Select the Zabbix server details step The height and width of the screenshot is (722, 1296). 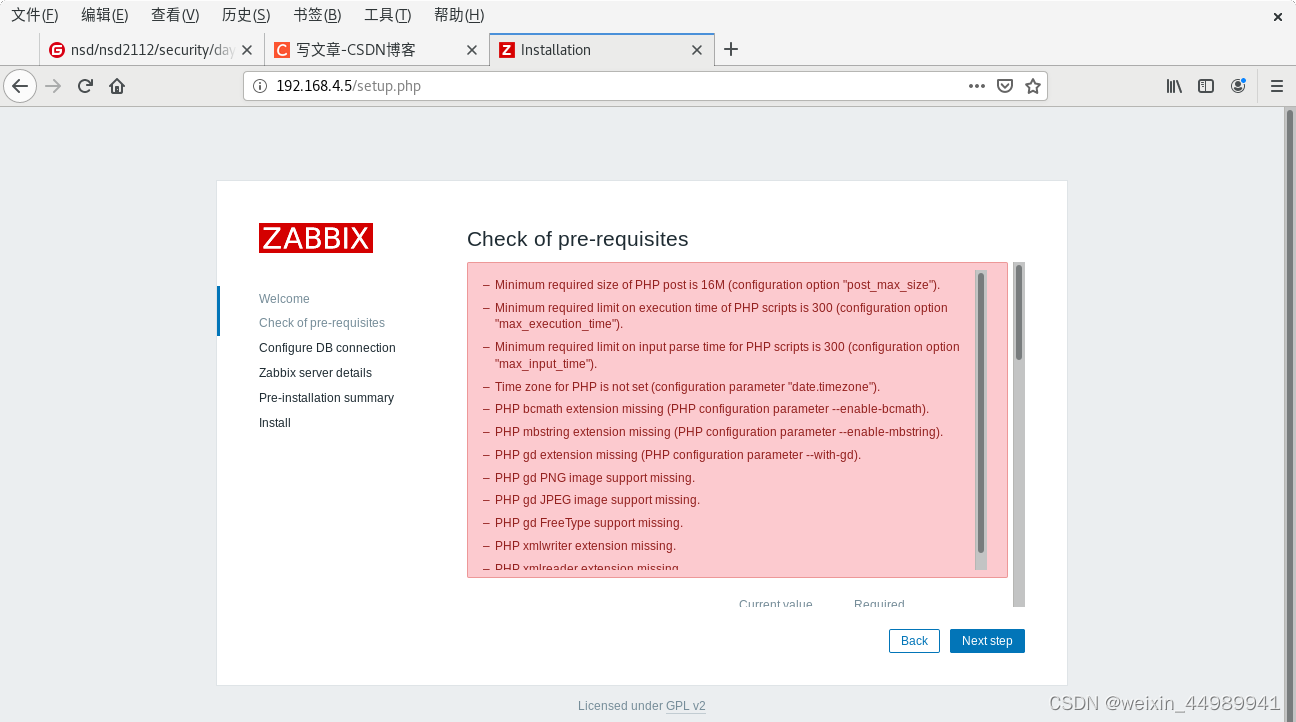tap(315, 373)
